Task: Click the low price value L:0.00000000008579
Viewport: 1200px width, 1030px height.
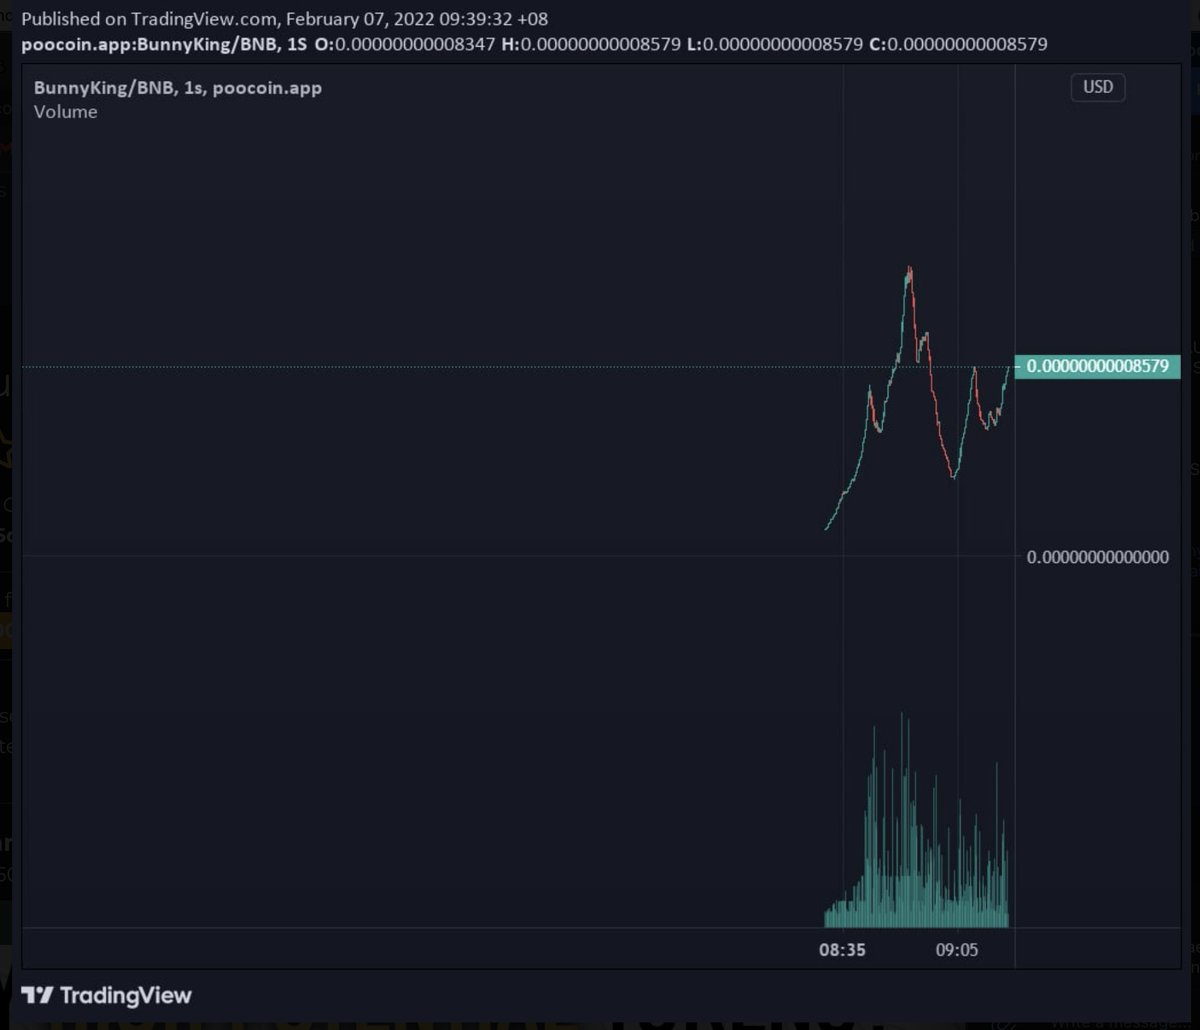Action: tap(776, 44)
